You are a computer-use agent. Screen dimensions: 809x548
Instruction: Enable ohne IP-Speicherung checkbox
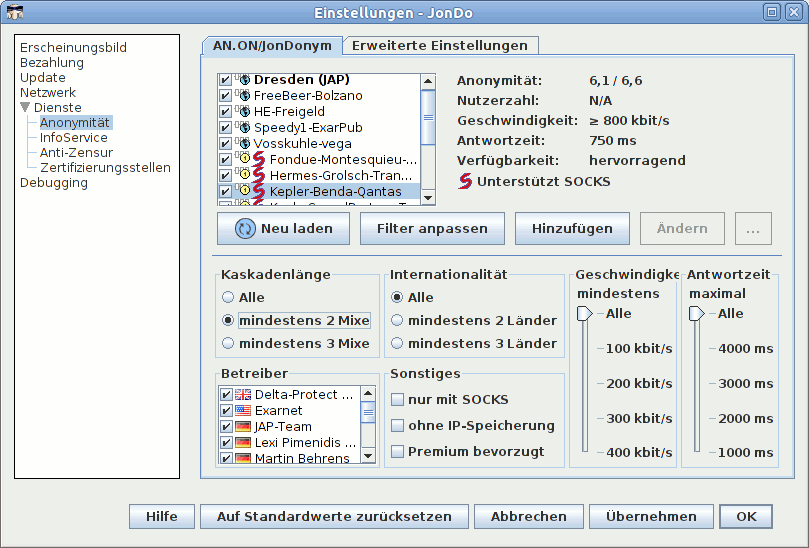coord(397,425)
